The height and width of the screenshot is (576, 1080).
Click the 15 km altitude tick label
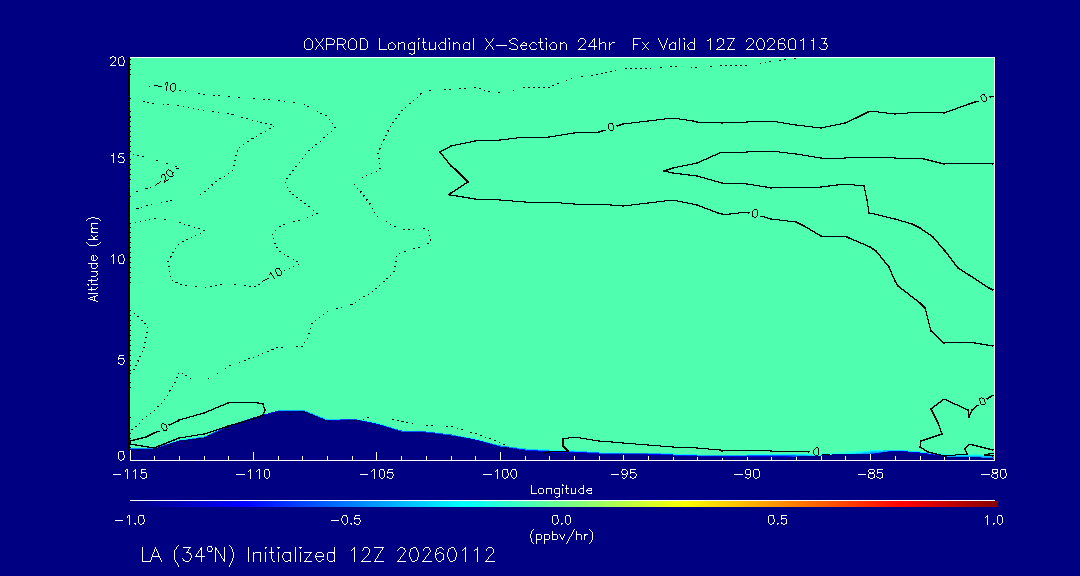click(115, 159)
